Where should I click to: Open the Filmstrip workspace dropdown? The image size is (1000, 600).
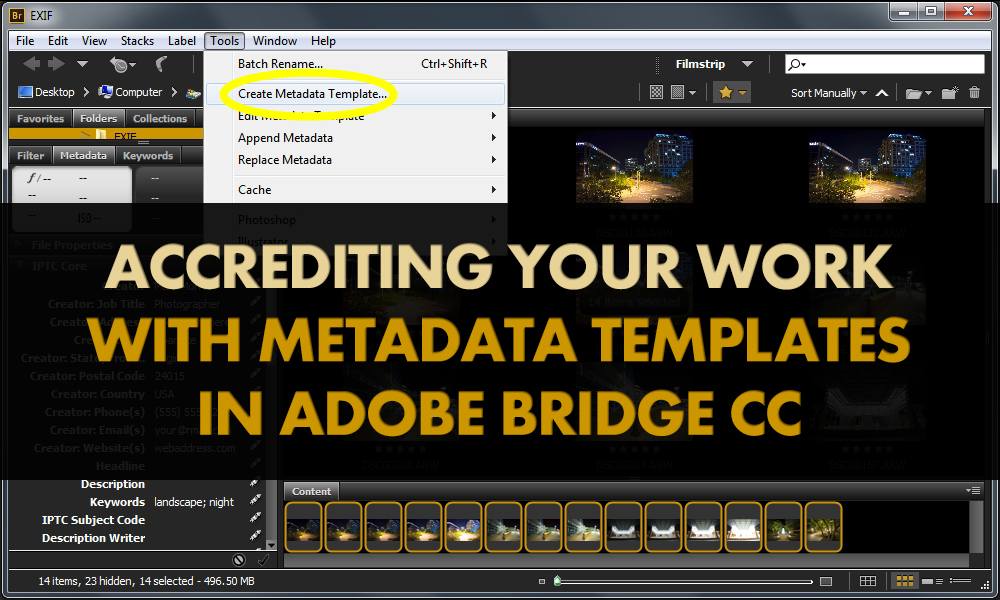click(x=747, y=64)
